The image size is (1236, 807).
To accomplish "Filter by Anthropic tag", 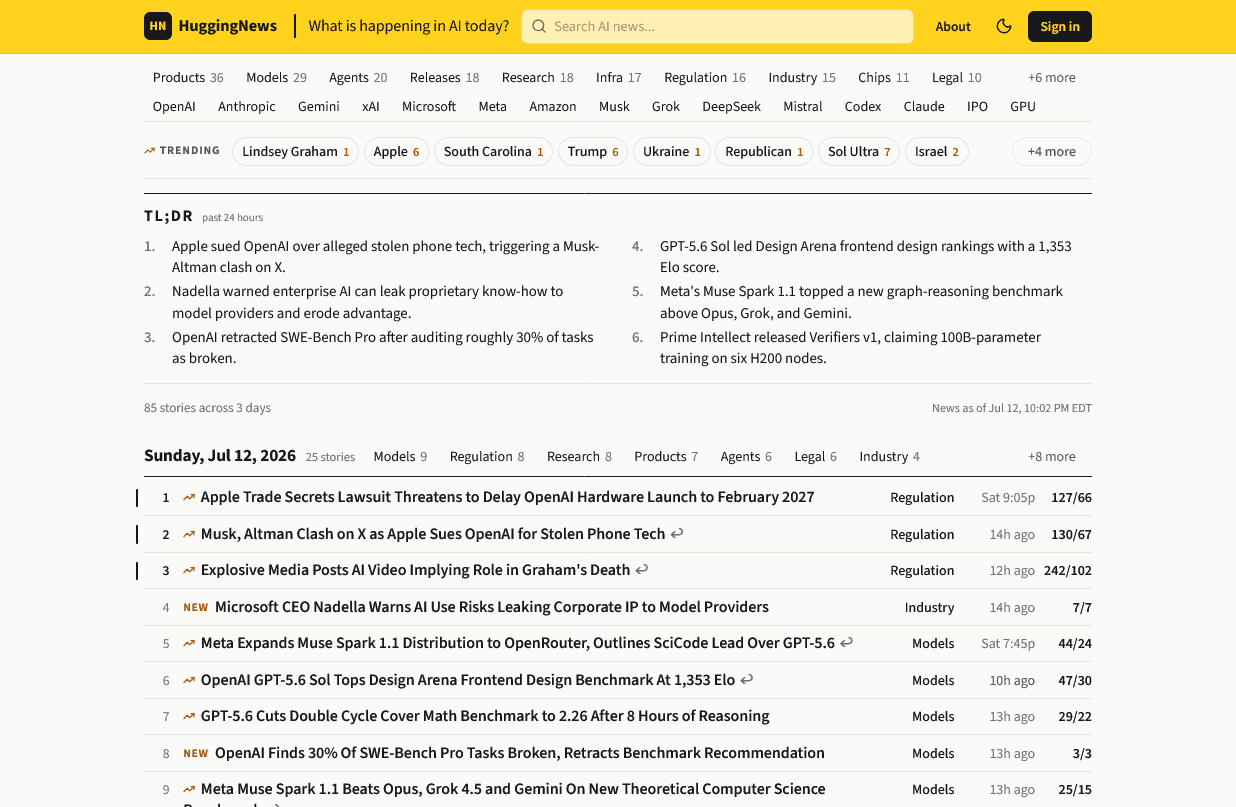I will [247, 106].
